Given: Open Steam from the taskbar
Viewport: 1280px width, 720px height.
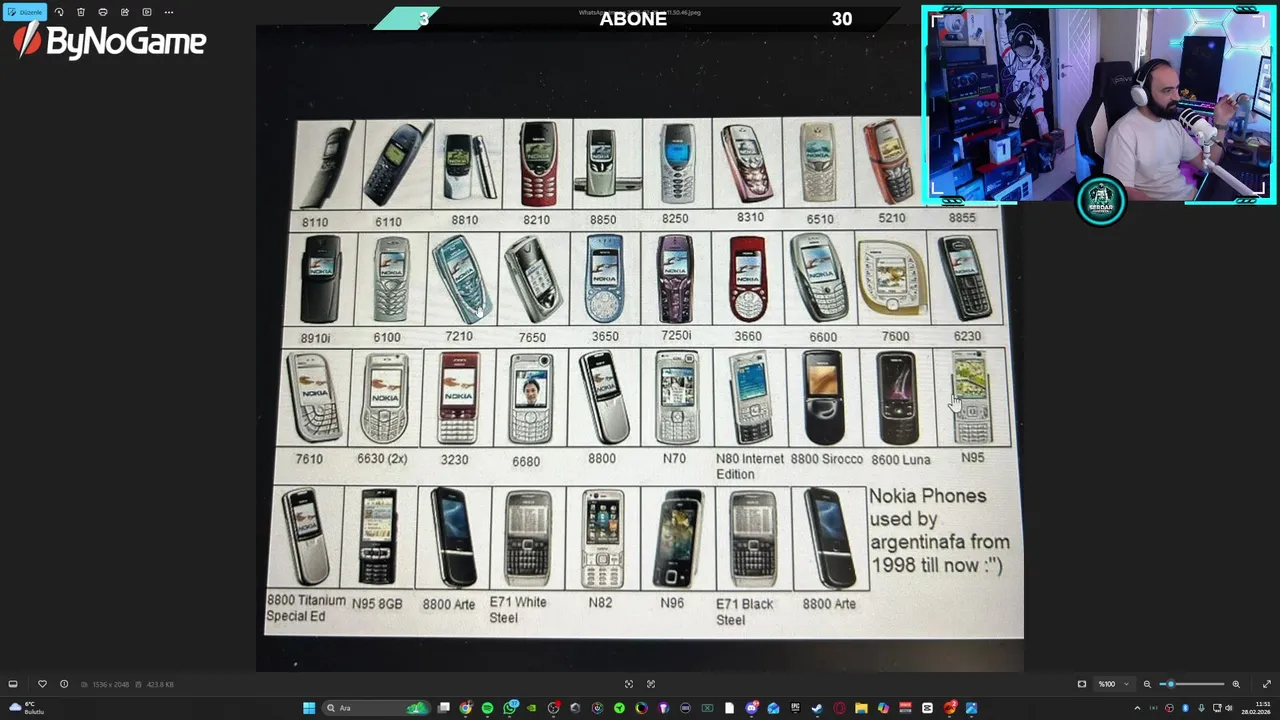Looking at the screenshot, I should point(816,708).
